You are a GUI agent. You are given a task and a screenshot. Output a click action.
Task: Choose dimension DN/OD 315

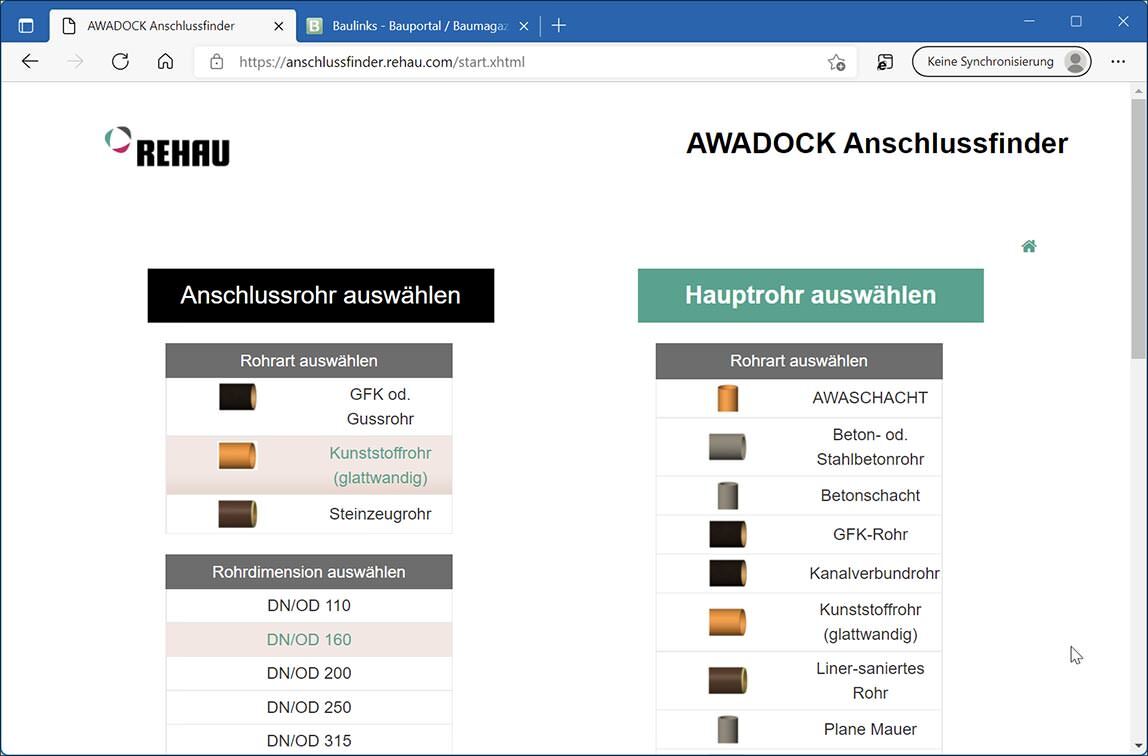309,740
